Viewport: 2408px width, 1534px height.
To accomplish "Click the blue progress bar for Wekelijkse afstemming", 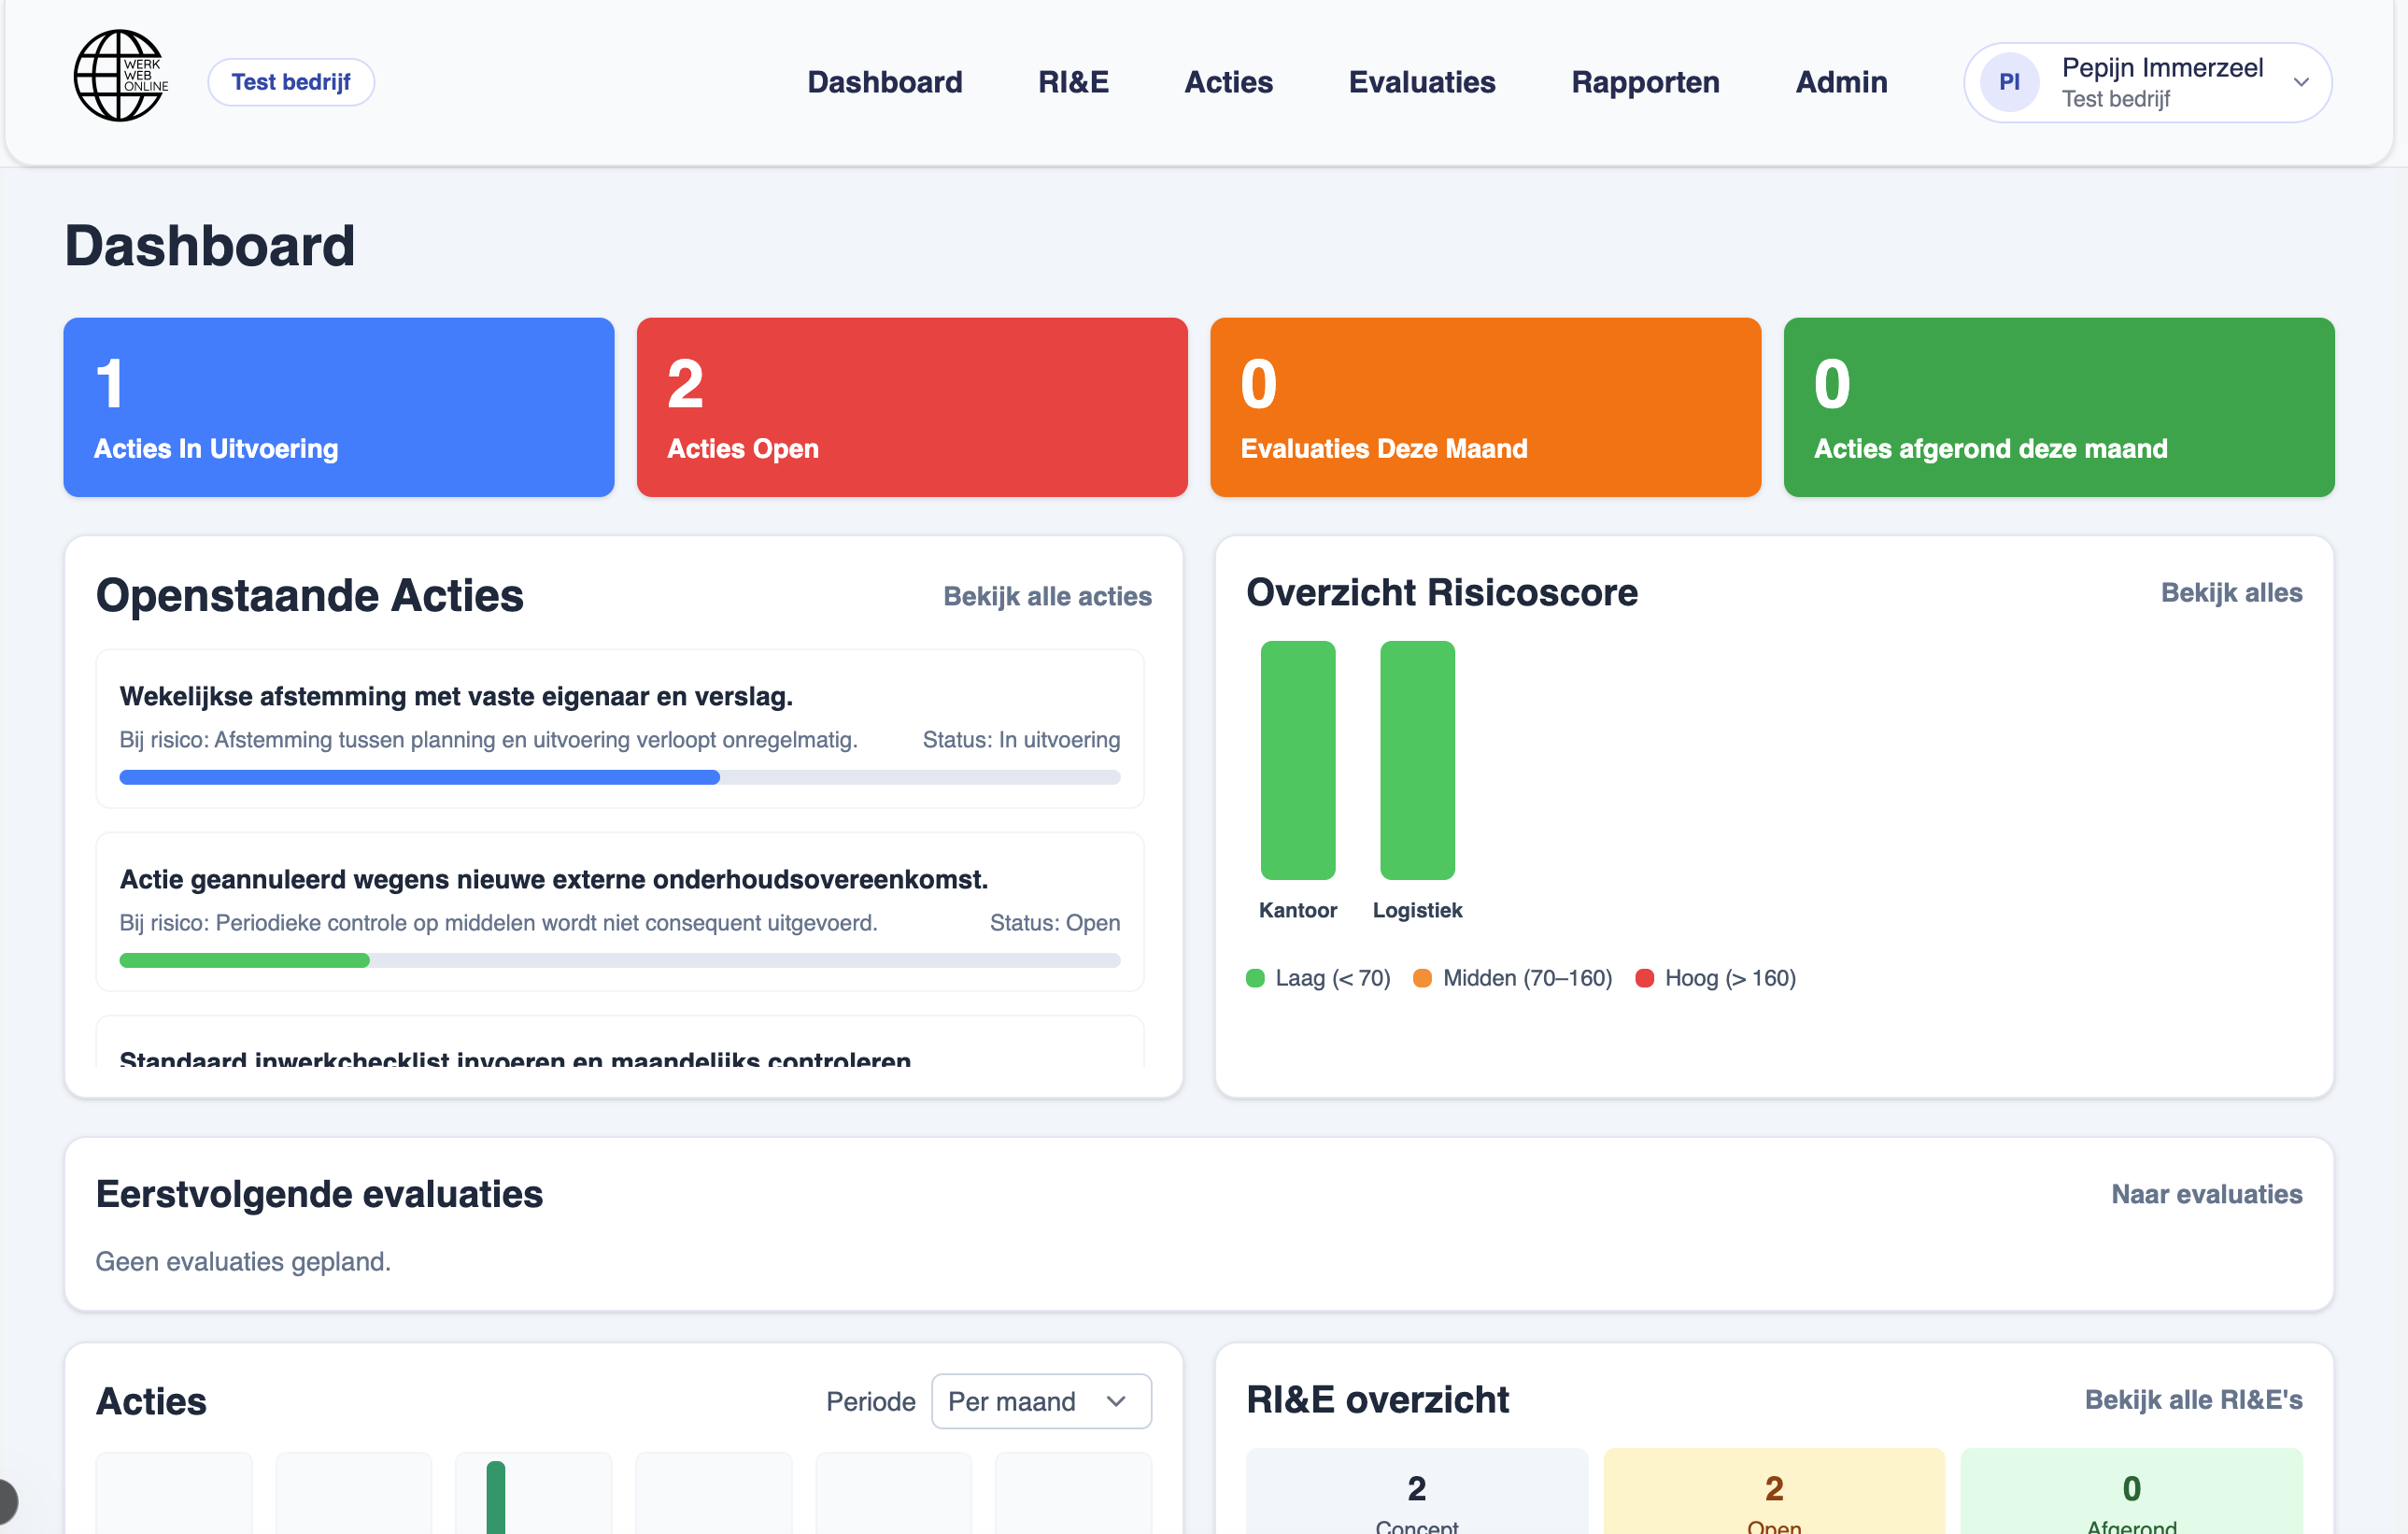I will pos(420,777).
